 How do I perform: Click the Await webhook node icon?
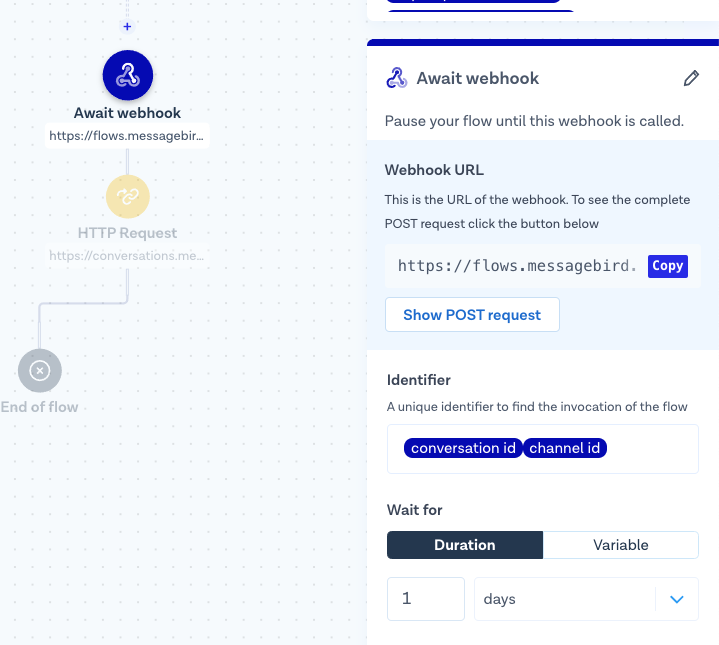(x=128, y=74)
